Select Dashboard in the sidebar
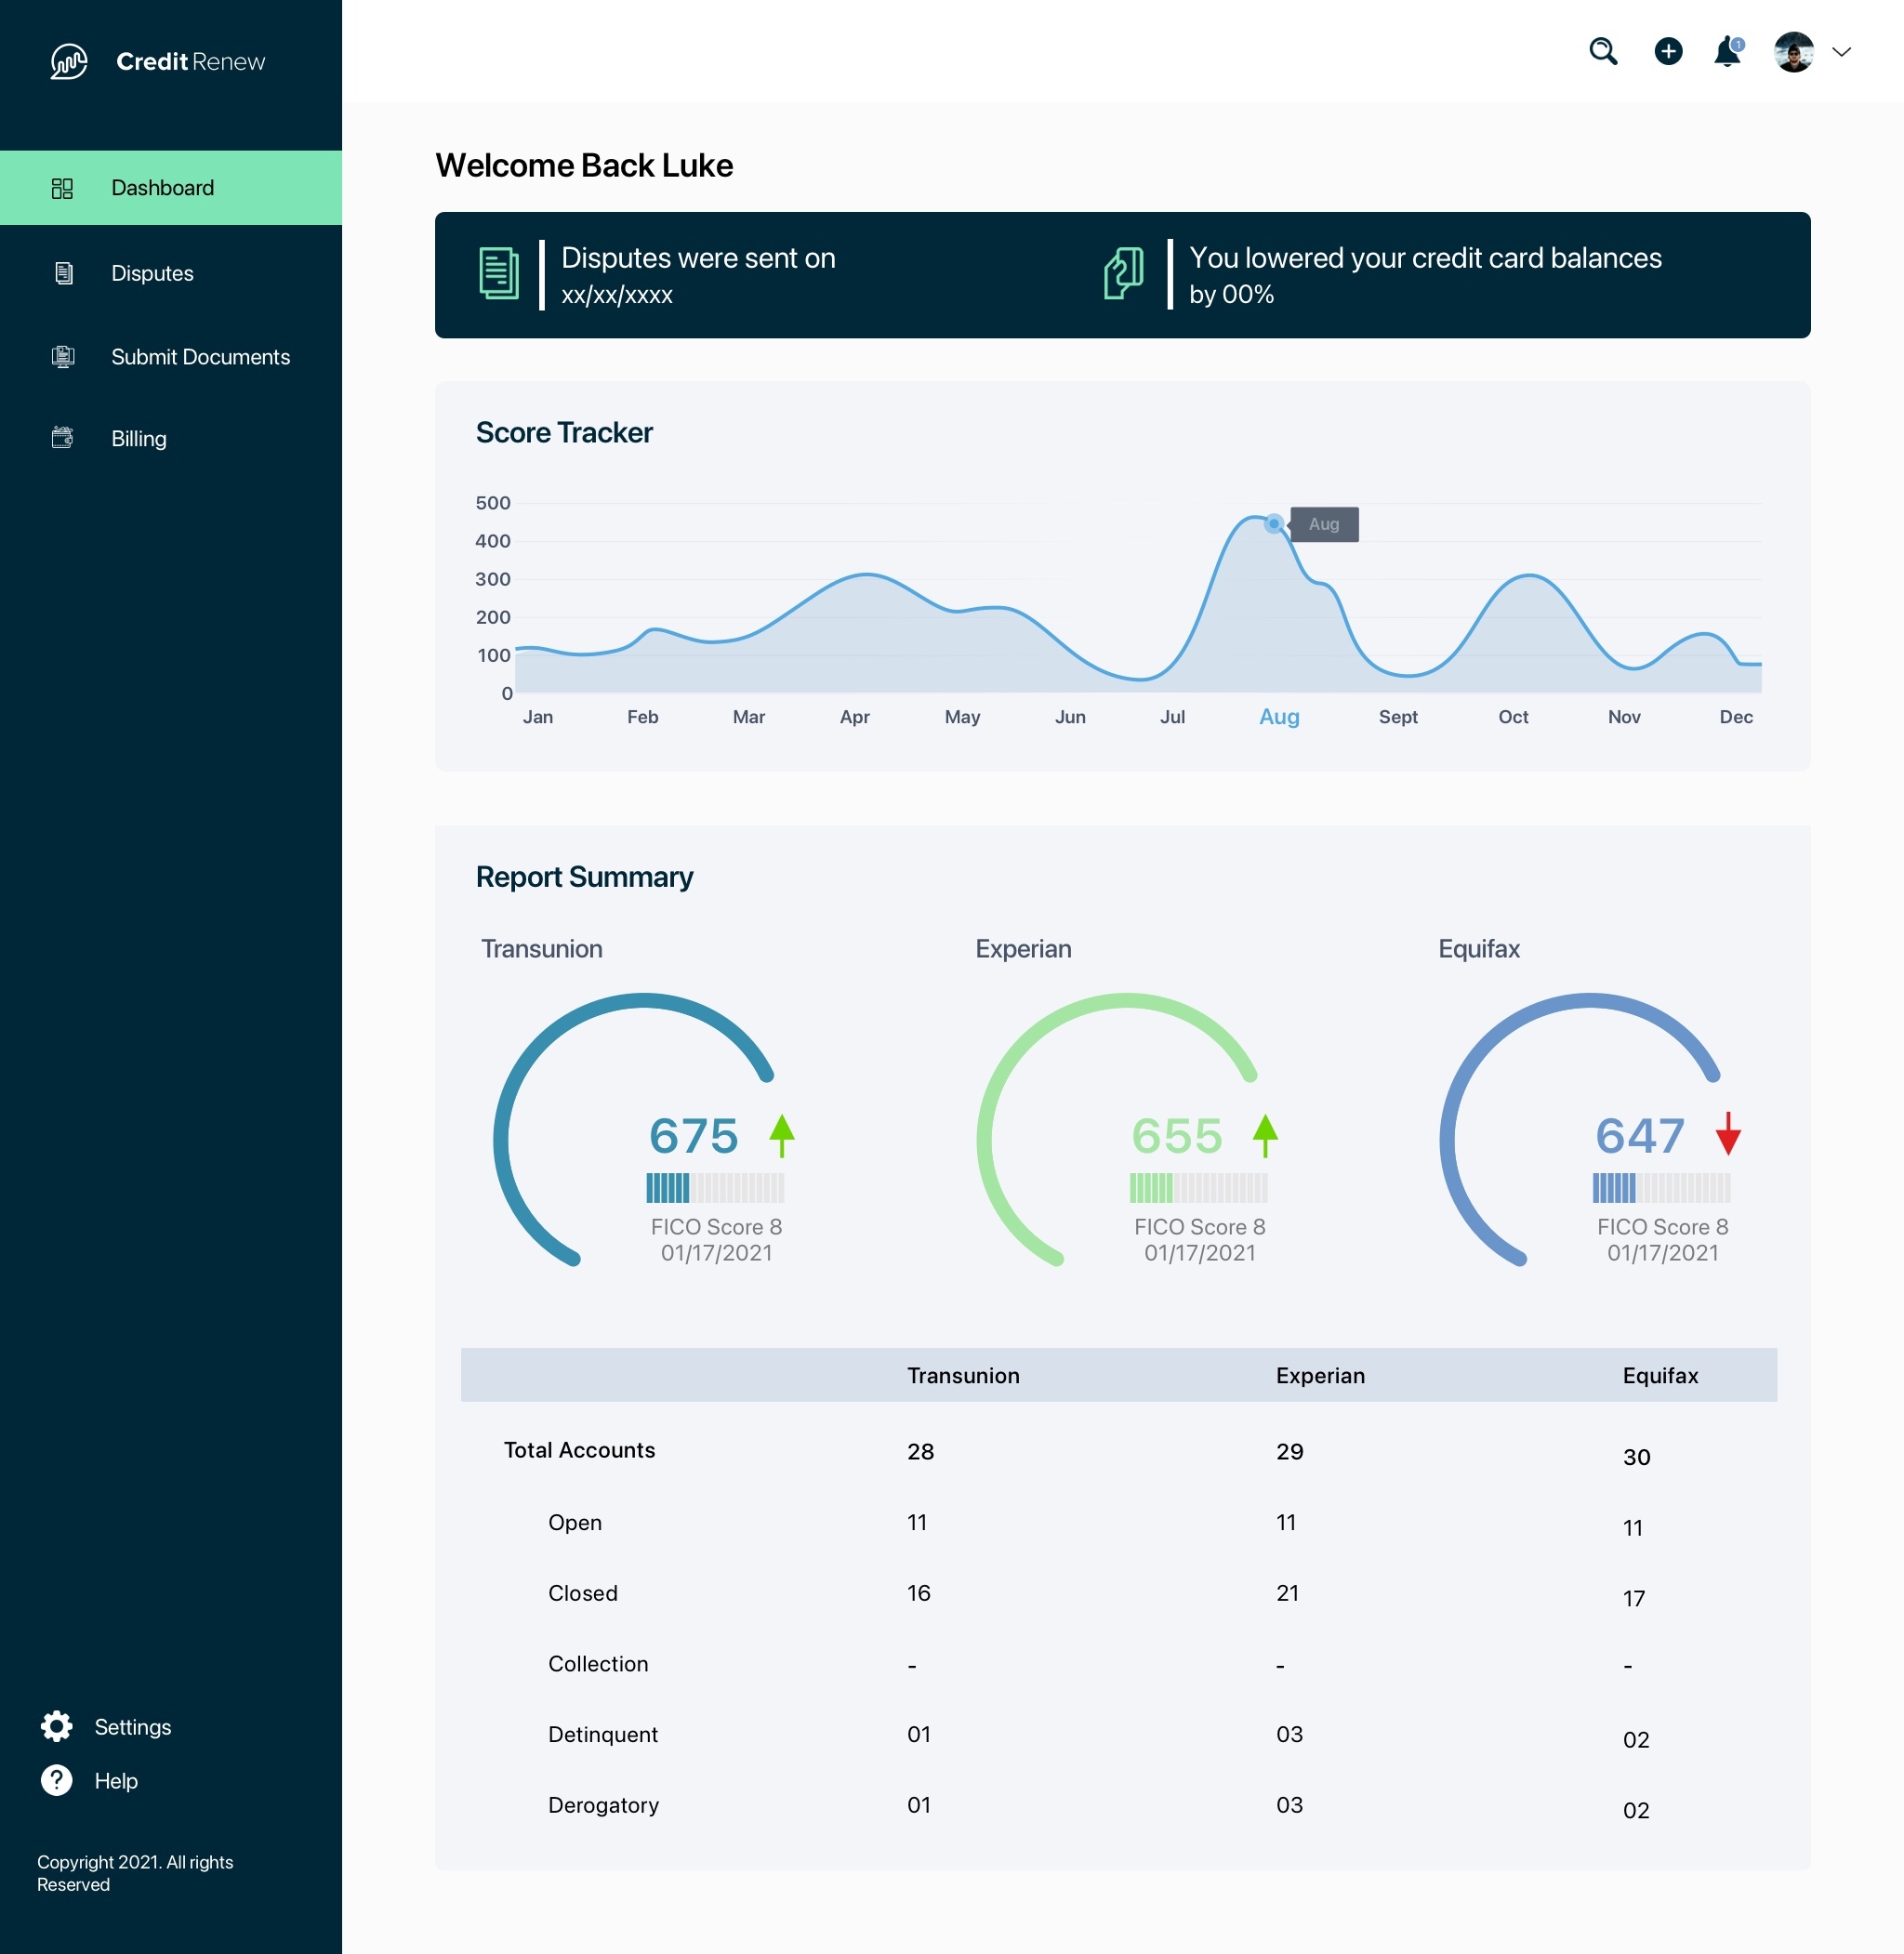Screen dimensions: 1904x1954 (171, 188)
